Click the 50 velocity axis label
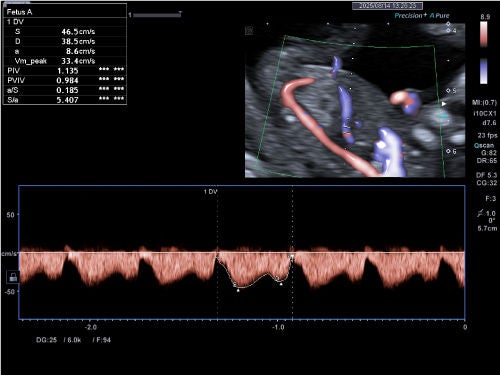The height and width of the screenshot is (375, 500). (x=10, y=215)
